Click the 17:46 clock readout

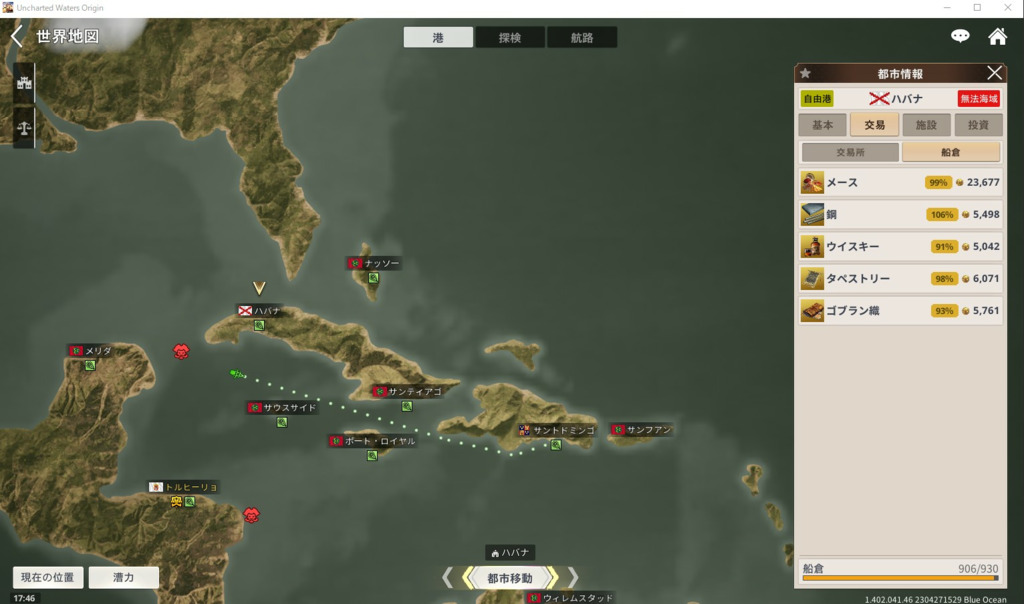(24, 598)
